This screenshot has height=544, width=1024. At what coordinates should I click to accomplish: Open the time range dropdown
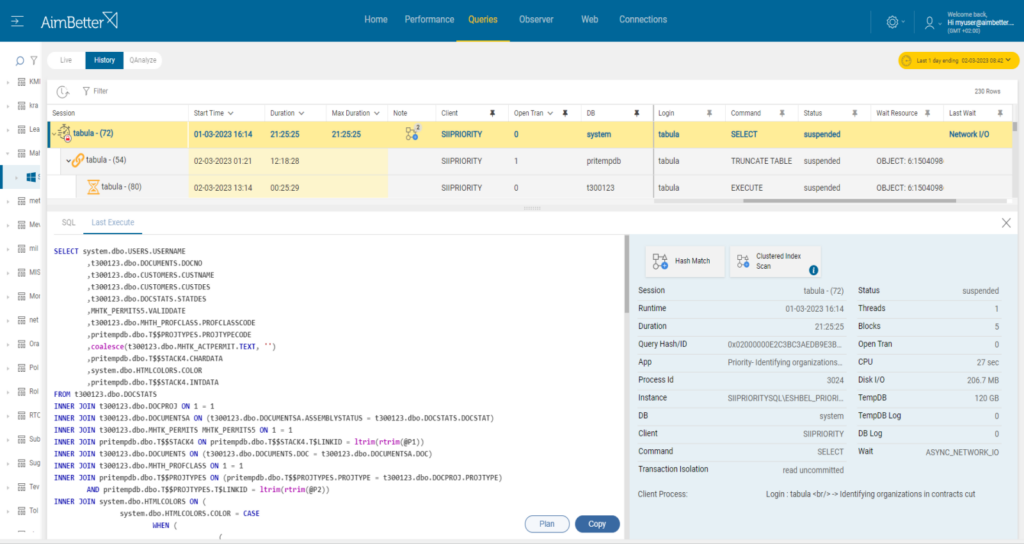(958, 61)
